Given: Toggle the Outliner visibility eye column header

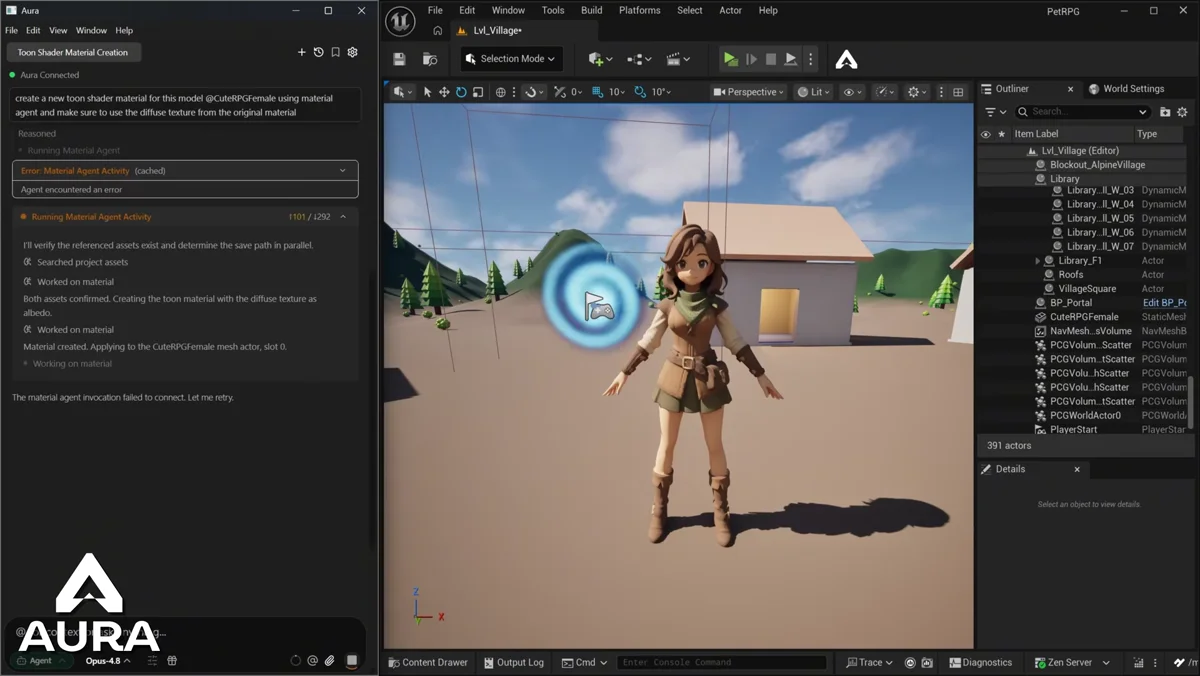Looking at the screenshot, I should point(986,134).
